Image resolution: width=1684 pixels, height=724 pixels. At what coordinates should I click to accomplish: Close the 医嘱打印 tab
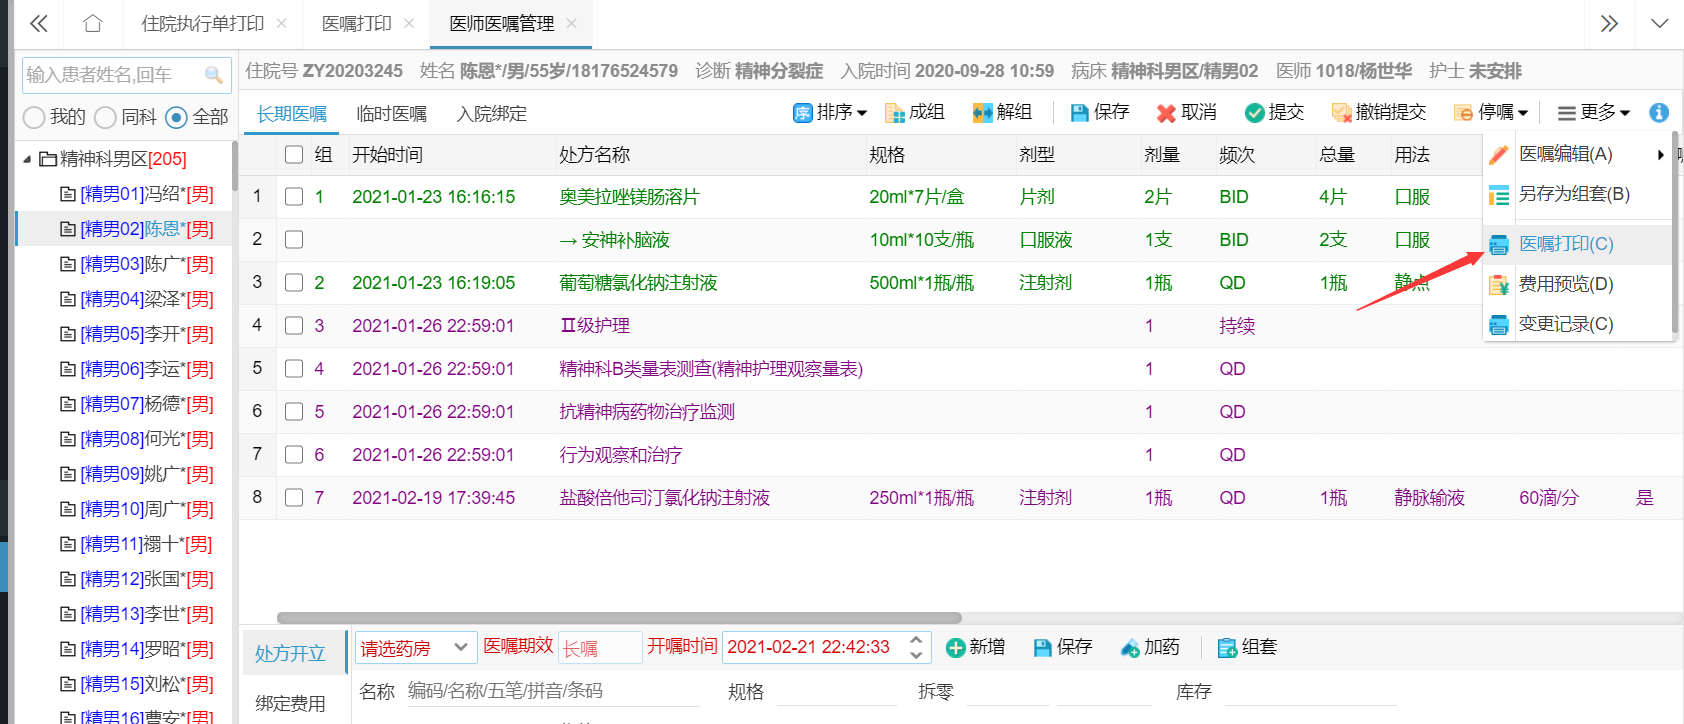pos(409,24)
